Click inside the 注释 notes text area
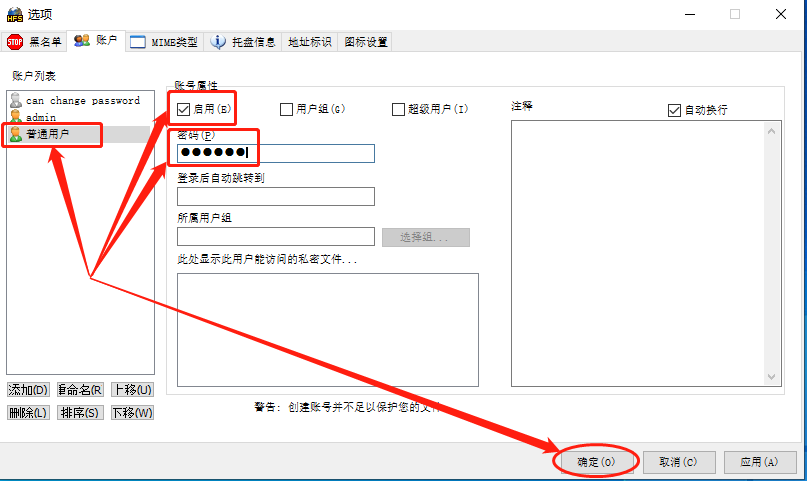Viewport: 807px width, 481px height. [x=639, y=253]
